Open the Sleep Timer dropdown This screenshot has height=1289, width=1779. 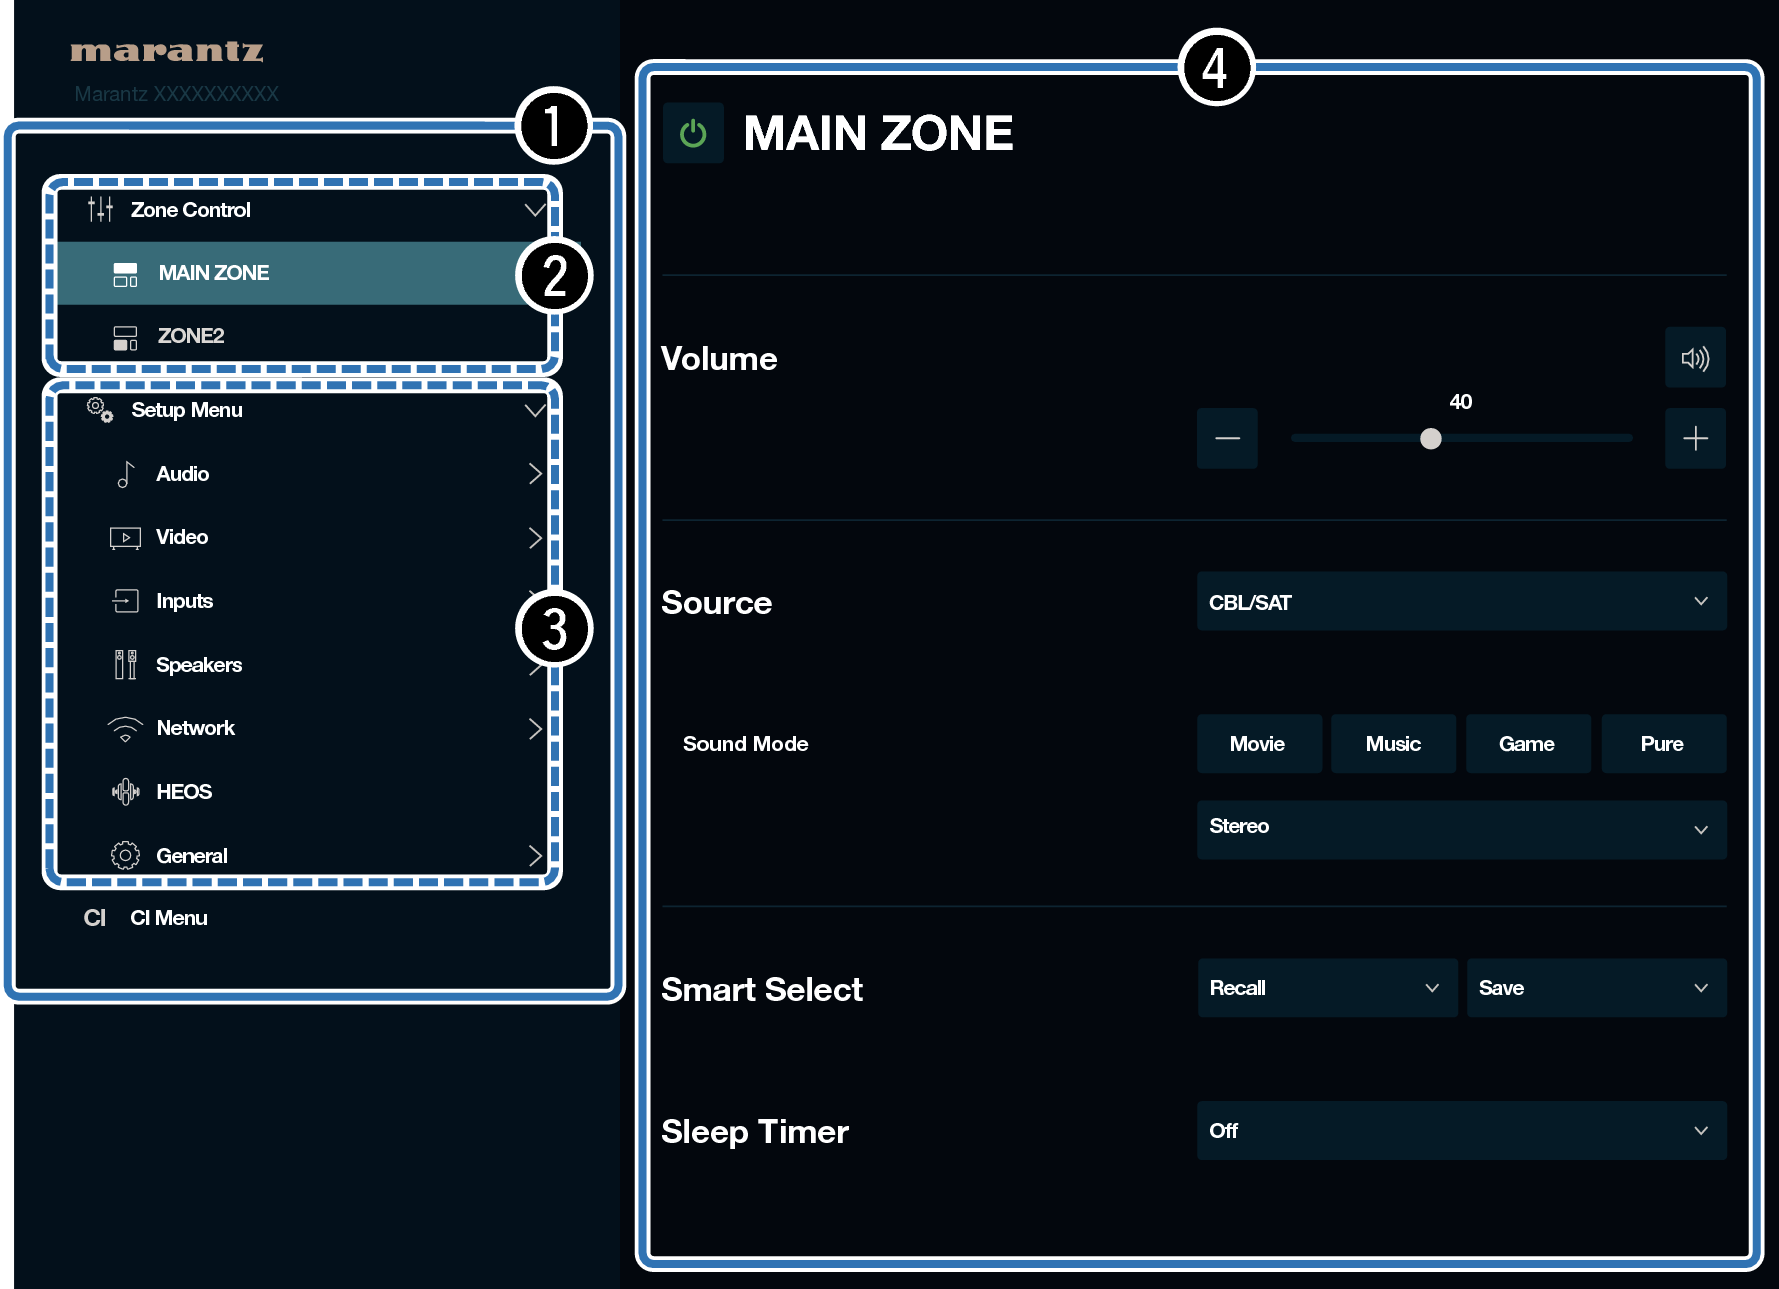[1460, 1131]
